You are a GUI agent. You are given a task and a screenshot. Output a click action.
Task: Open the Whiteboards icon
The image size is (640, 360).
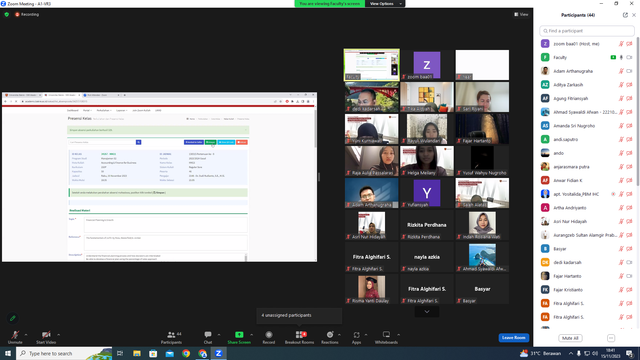[386, 335]
